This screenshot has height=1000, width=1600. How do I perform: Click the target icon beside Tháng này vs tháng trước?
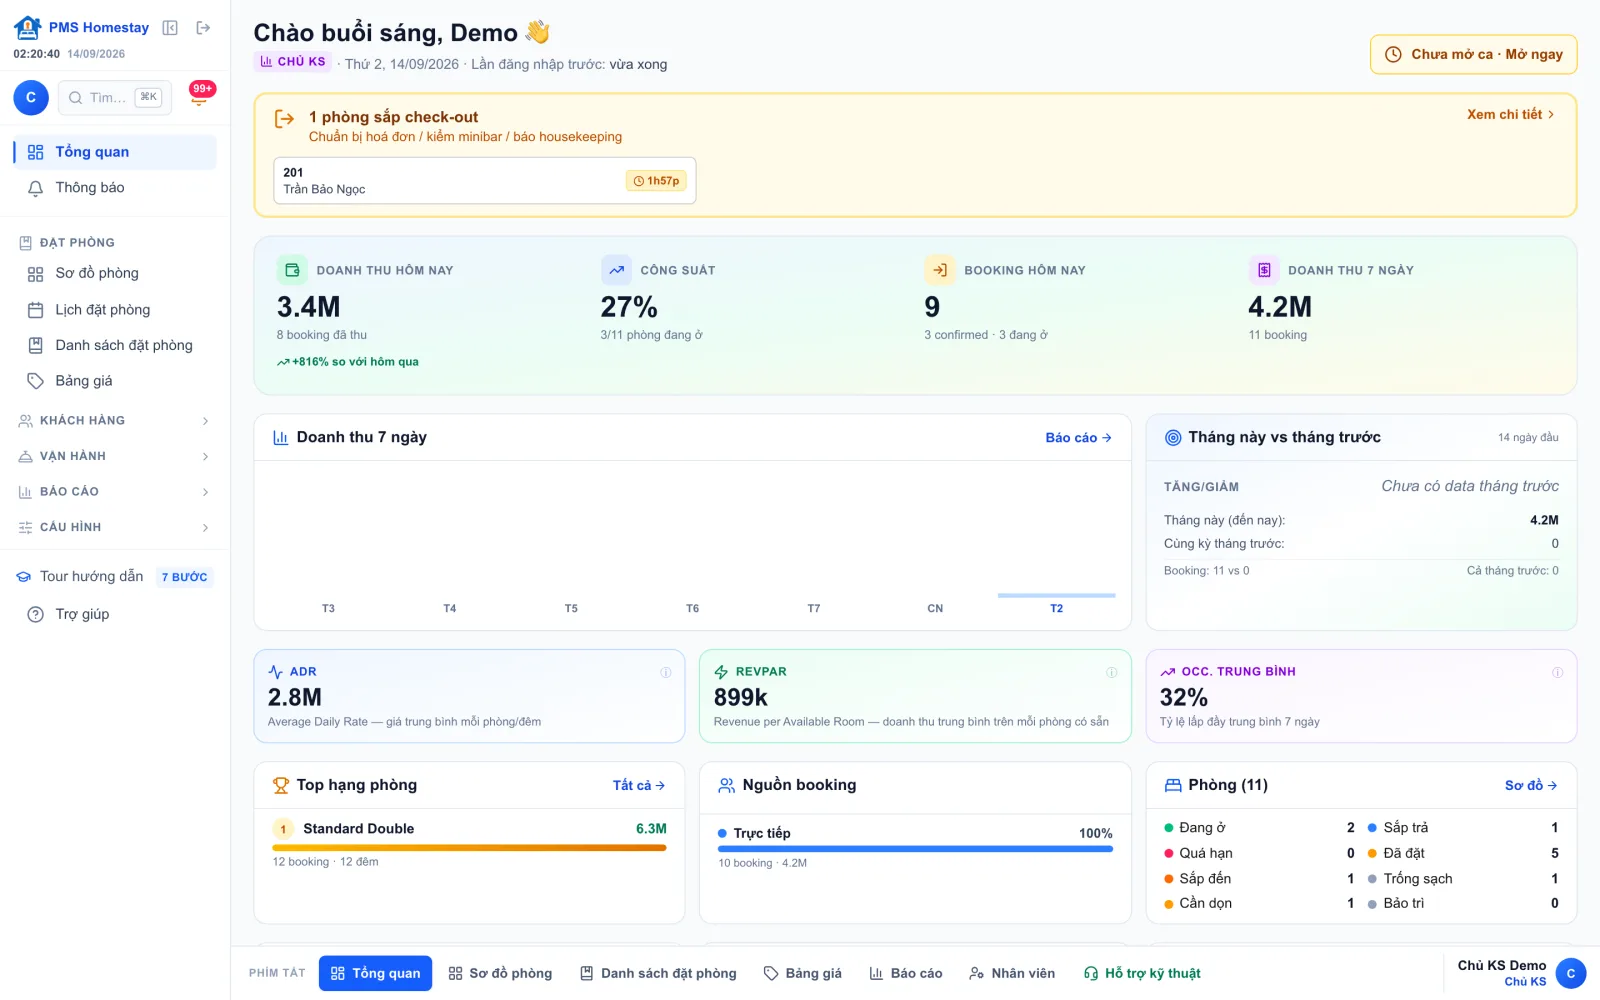[1173, 438]
